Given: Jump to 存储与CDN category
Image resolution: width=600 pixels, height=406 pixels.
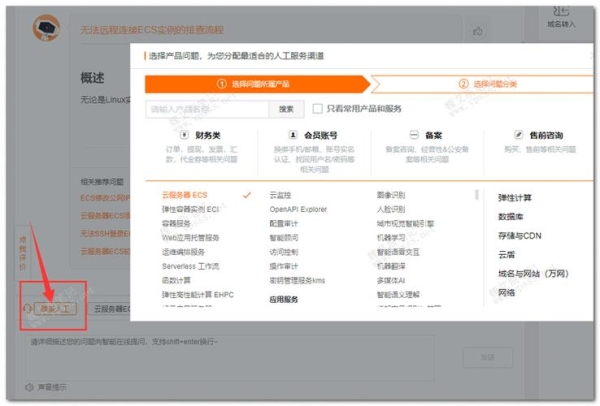Looking at the screenshot, I should [x=520, y=236].
